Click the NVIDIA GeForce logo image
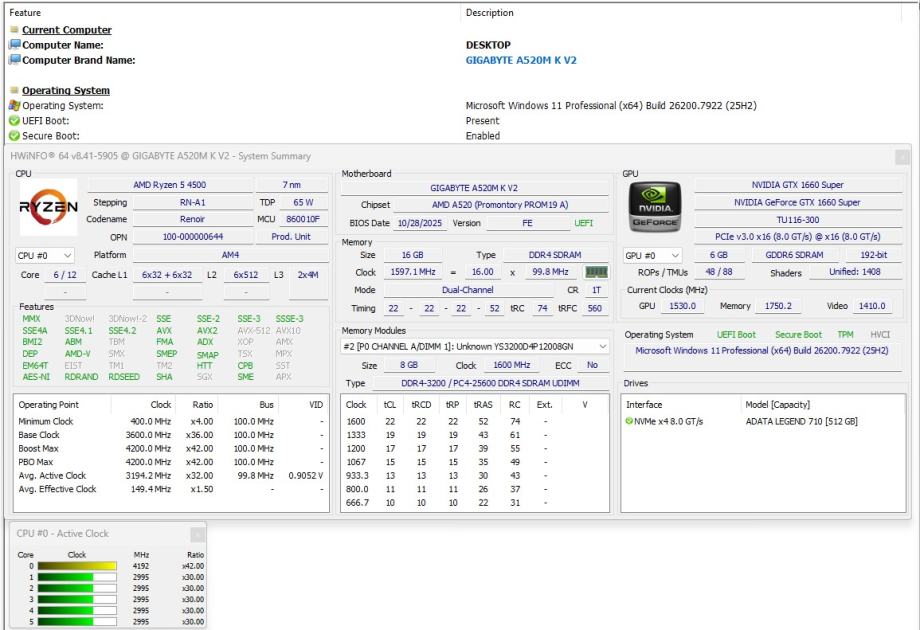Image resolution: width=920 pixels, height=630 pixels. pyautogui.click(x=654, y=205)
